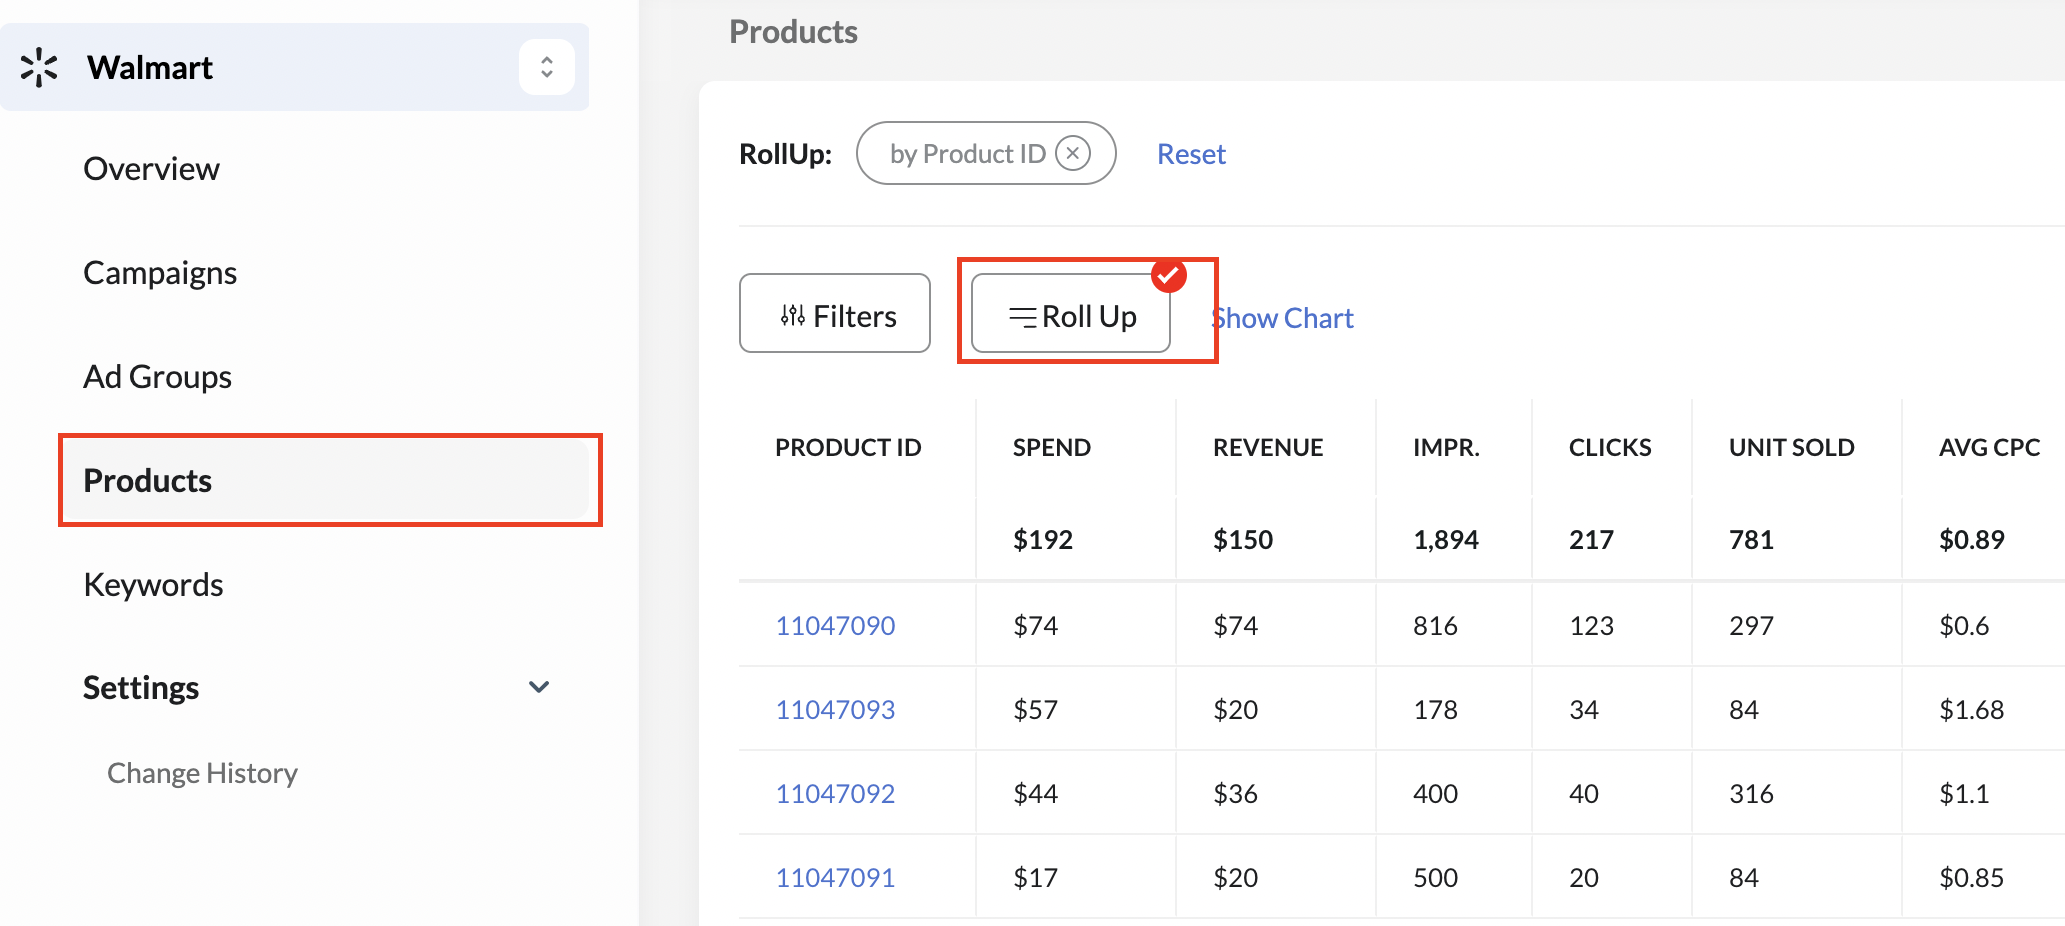Click impressions value 500

(x=1436, y=878)
